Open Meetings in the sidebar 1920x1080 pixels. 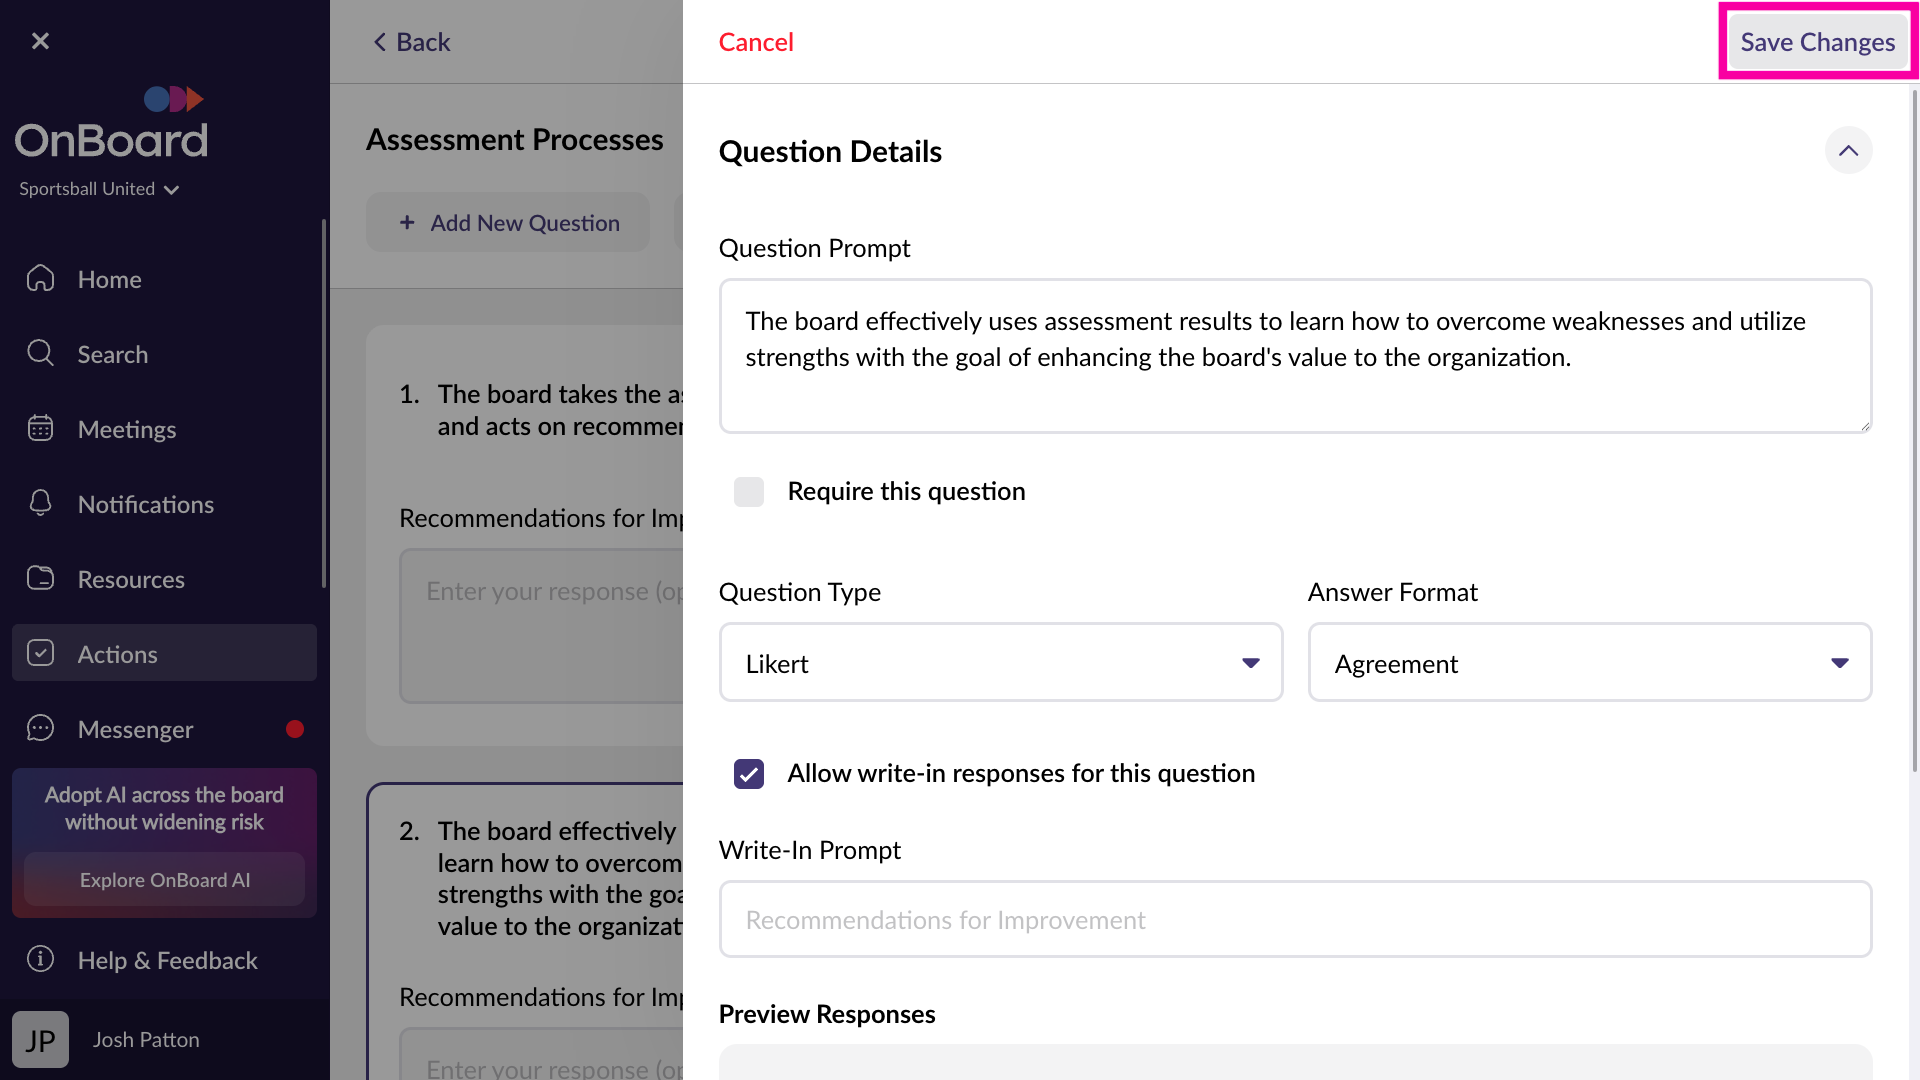164,429
